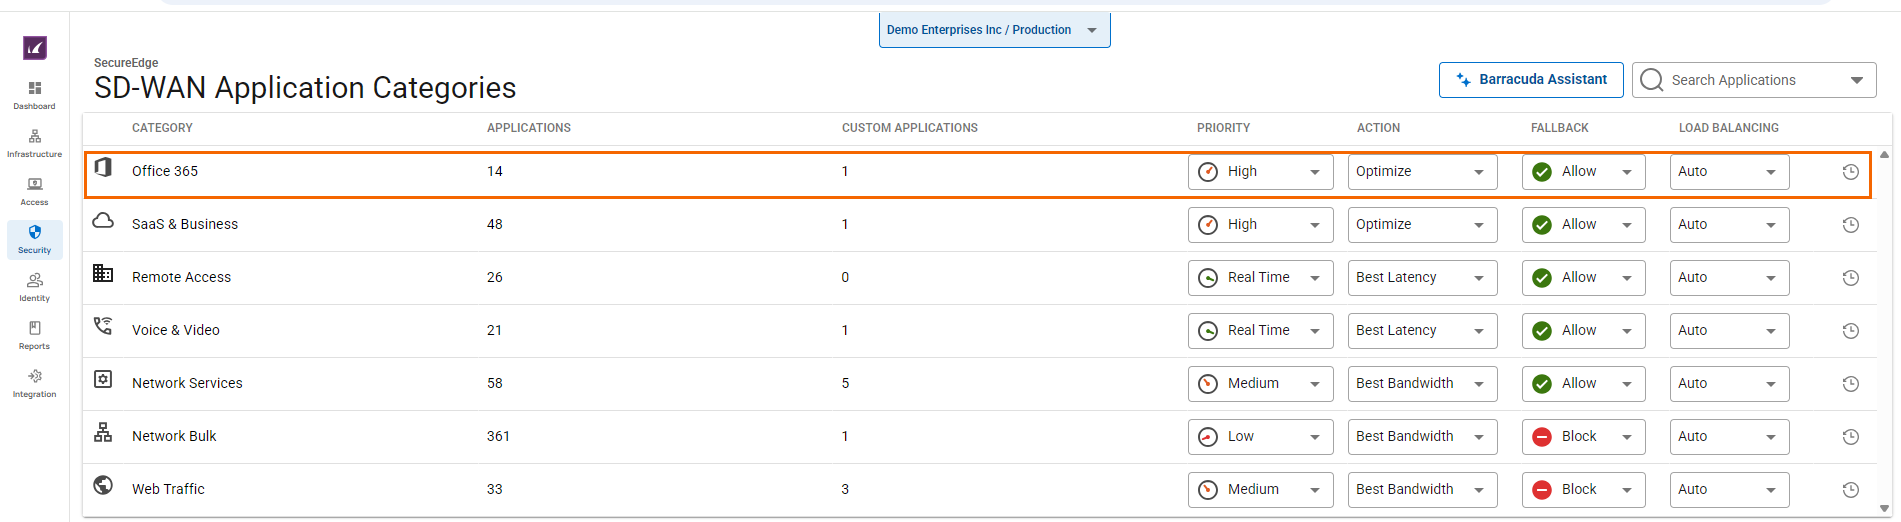This screenshot has height=522, width=1901.
Task: Open the Integration sidebar icon
Action: pos(34,382)
